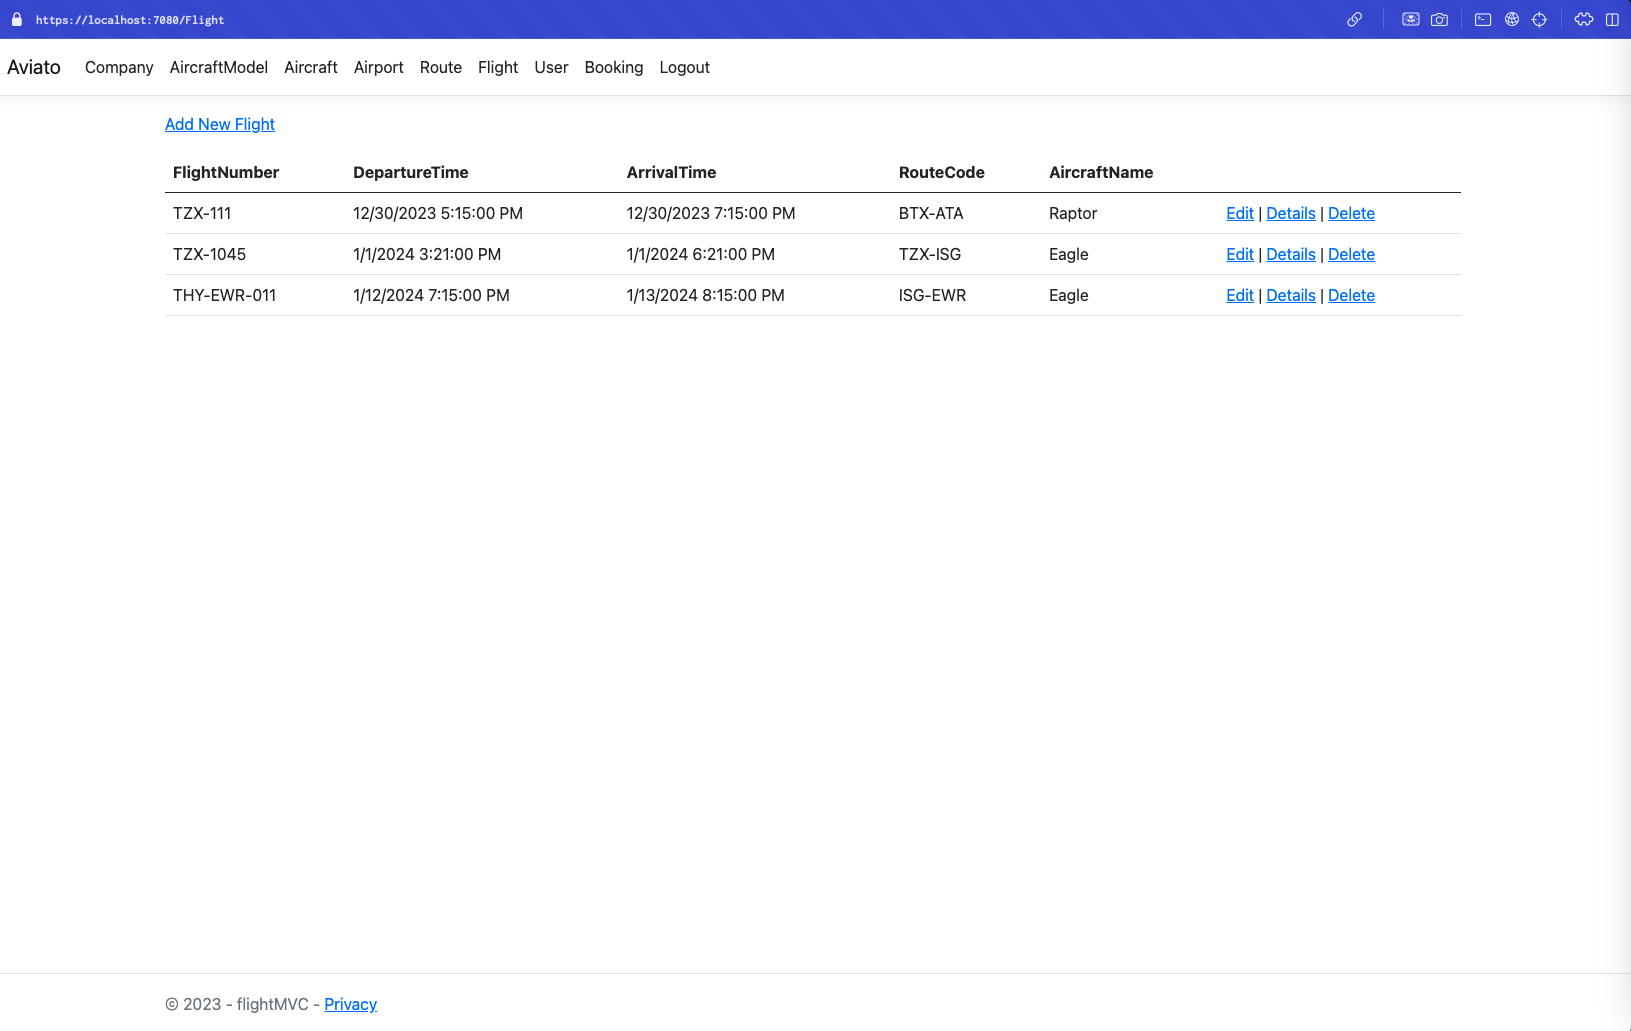Click departure time 1/1/2024 3:21:00 PM

pos(427,254)
